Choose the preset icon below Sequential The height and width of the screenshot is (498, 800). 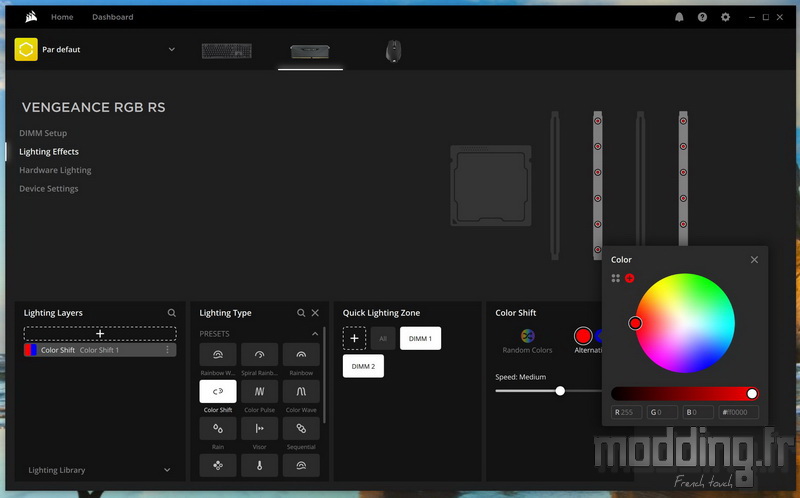pos(301,465)
